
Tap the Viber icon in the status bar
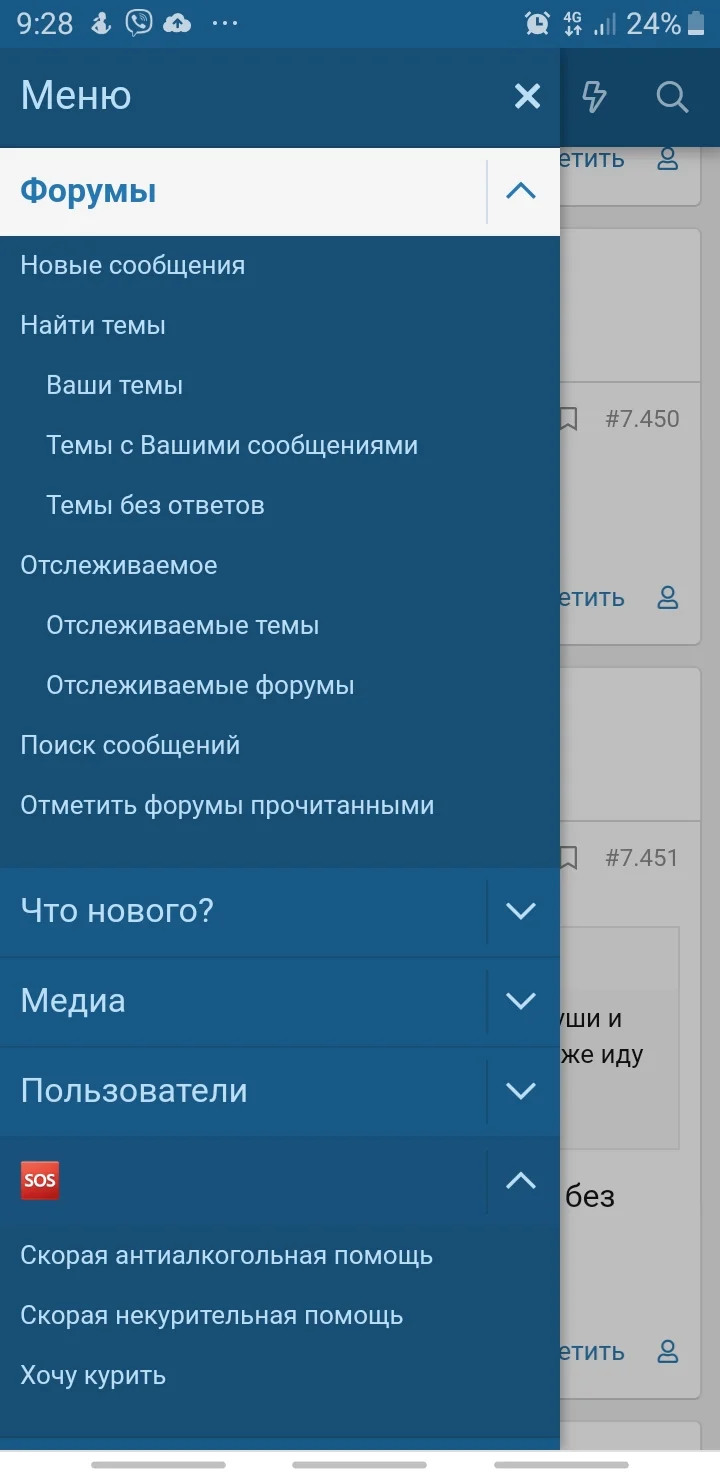139,22
